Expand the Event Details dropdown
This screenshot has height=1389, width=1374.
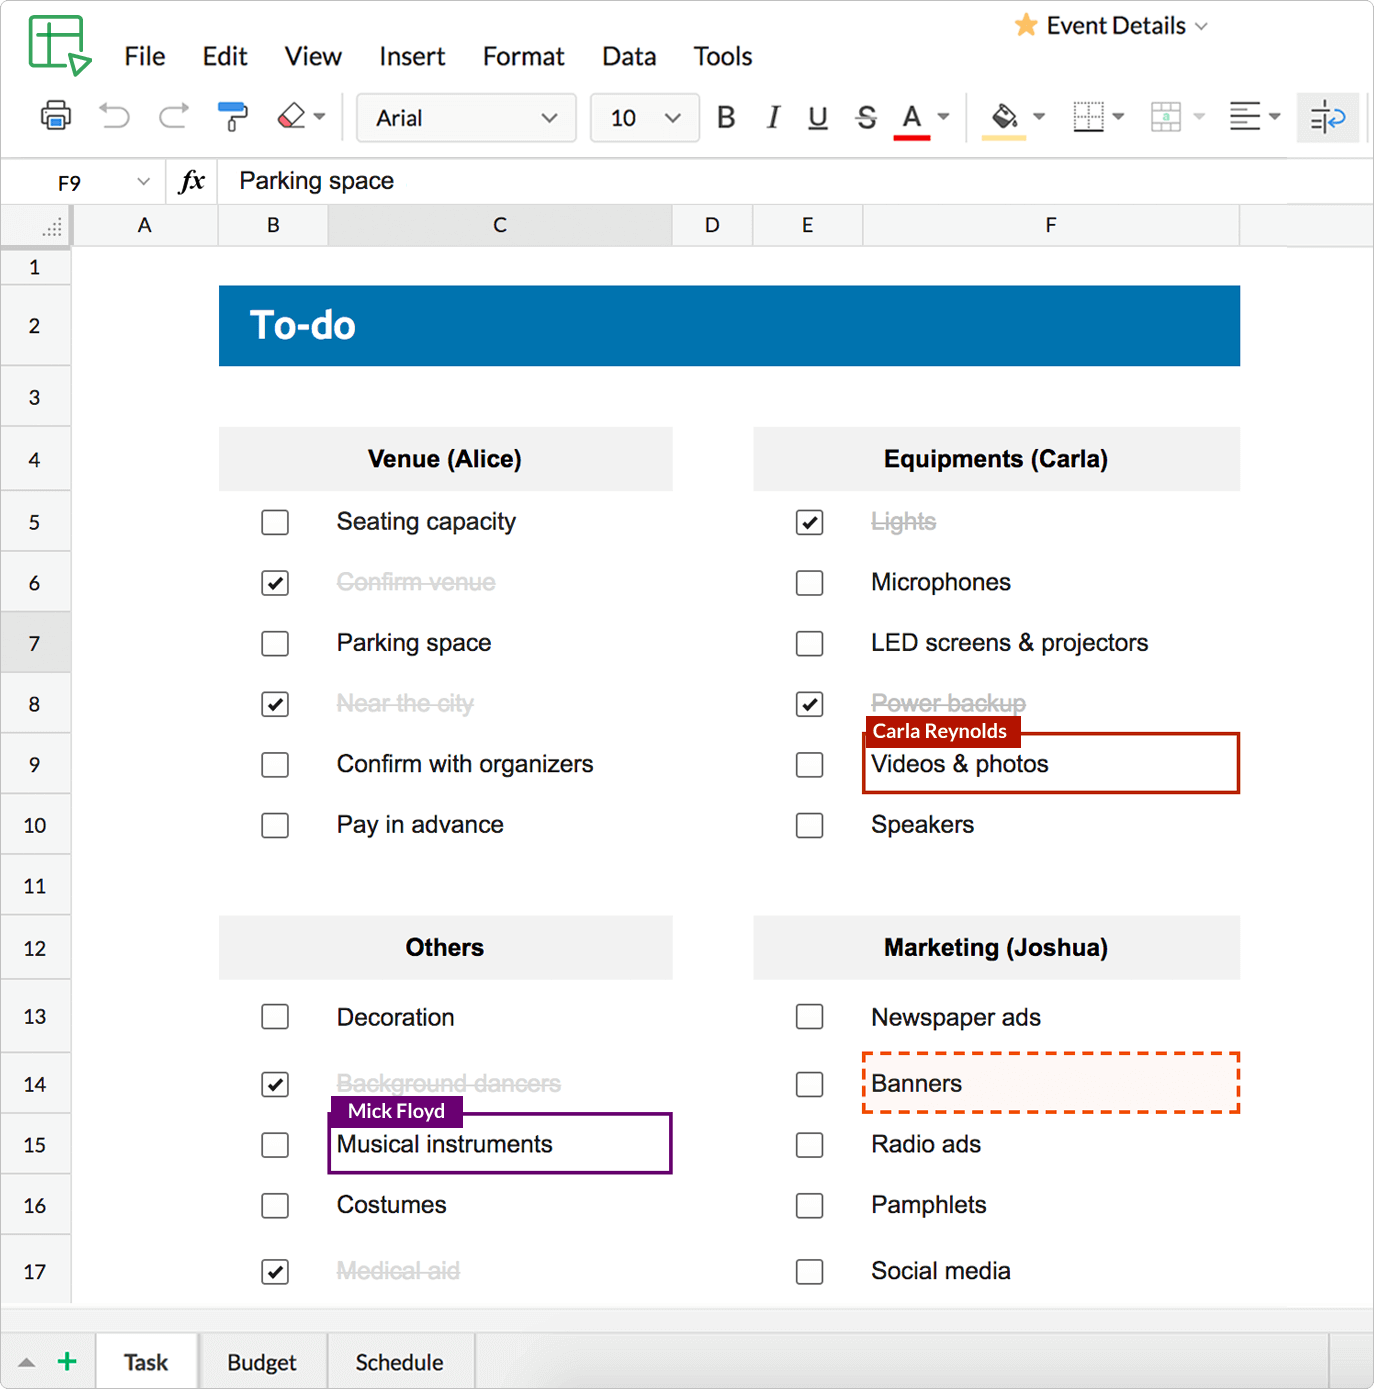tap(1202, 25)
